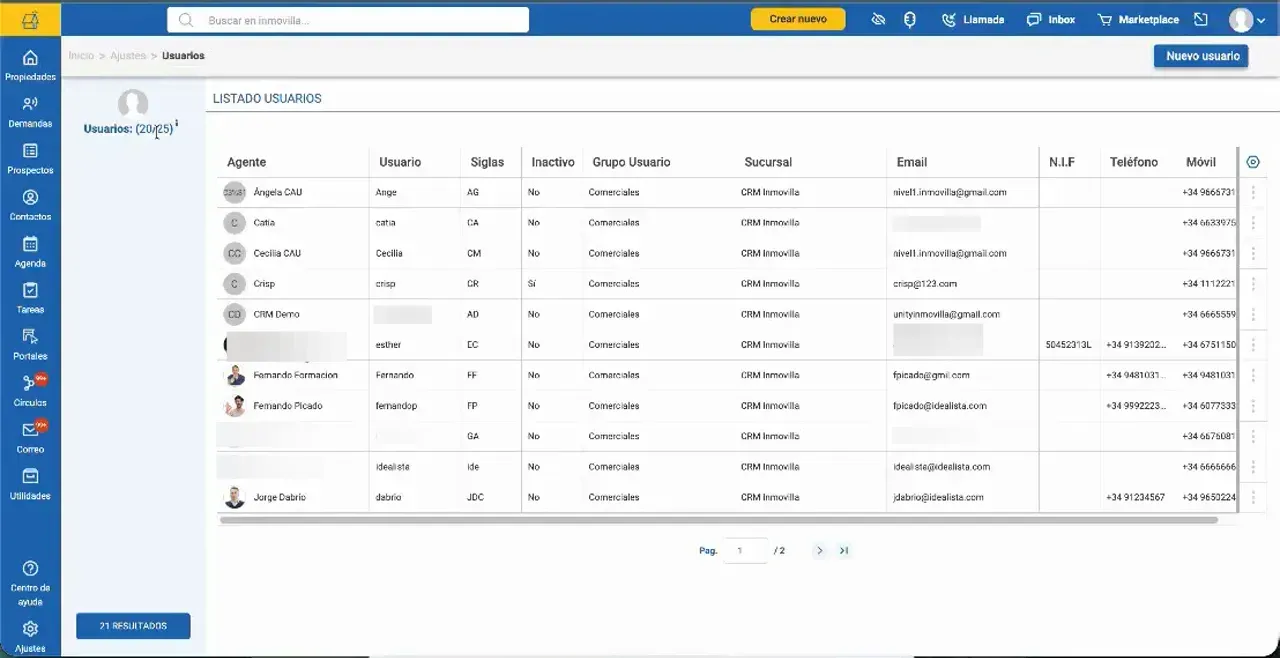Image resolution: width=1280 pixels, height=658 pixels.
Task: Open options menu for Crisp row
Action: pos(1253,284)
